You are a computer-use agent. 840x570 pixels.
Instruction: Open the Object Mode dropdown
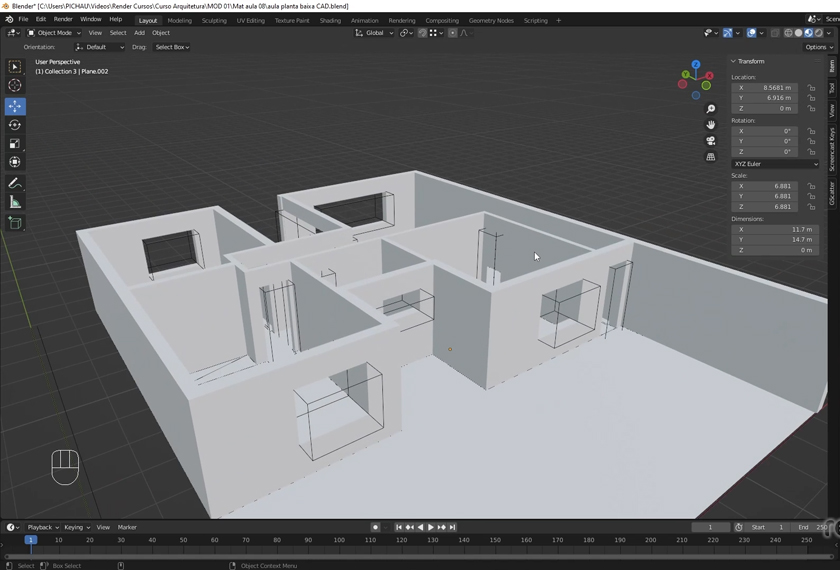(55, 33)
